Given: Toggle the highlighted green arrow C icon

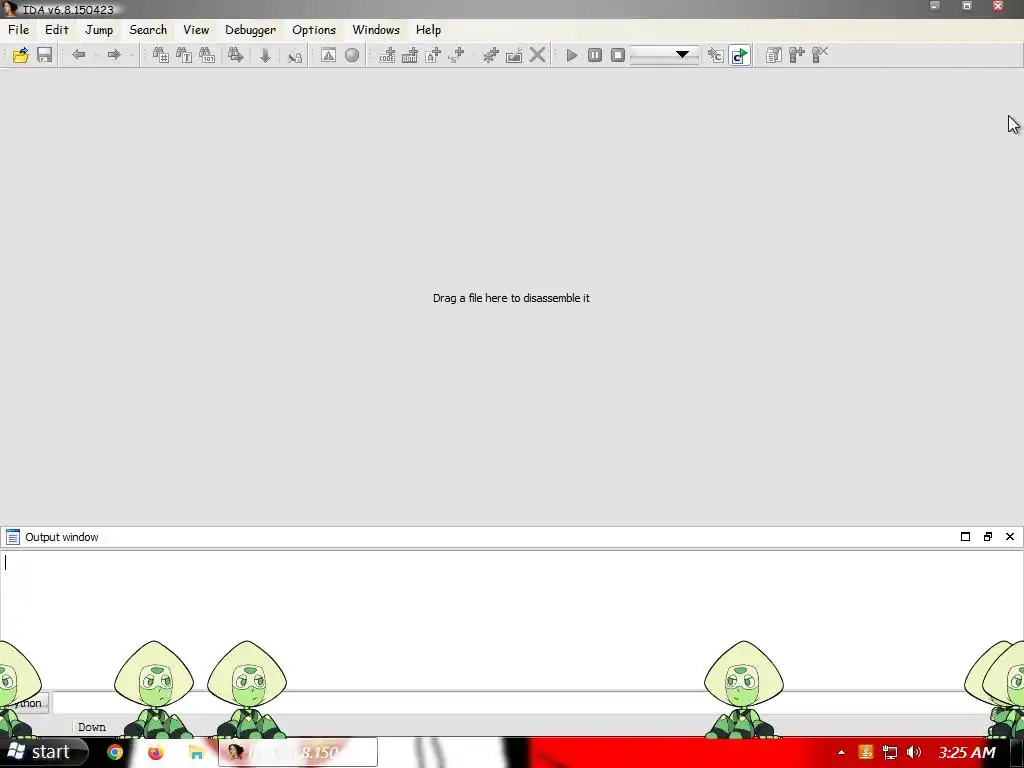Looking at the screenshot, I should click(x=739, y=56).
